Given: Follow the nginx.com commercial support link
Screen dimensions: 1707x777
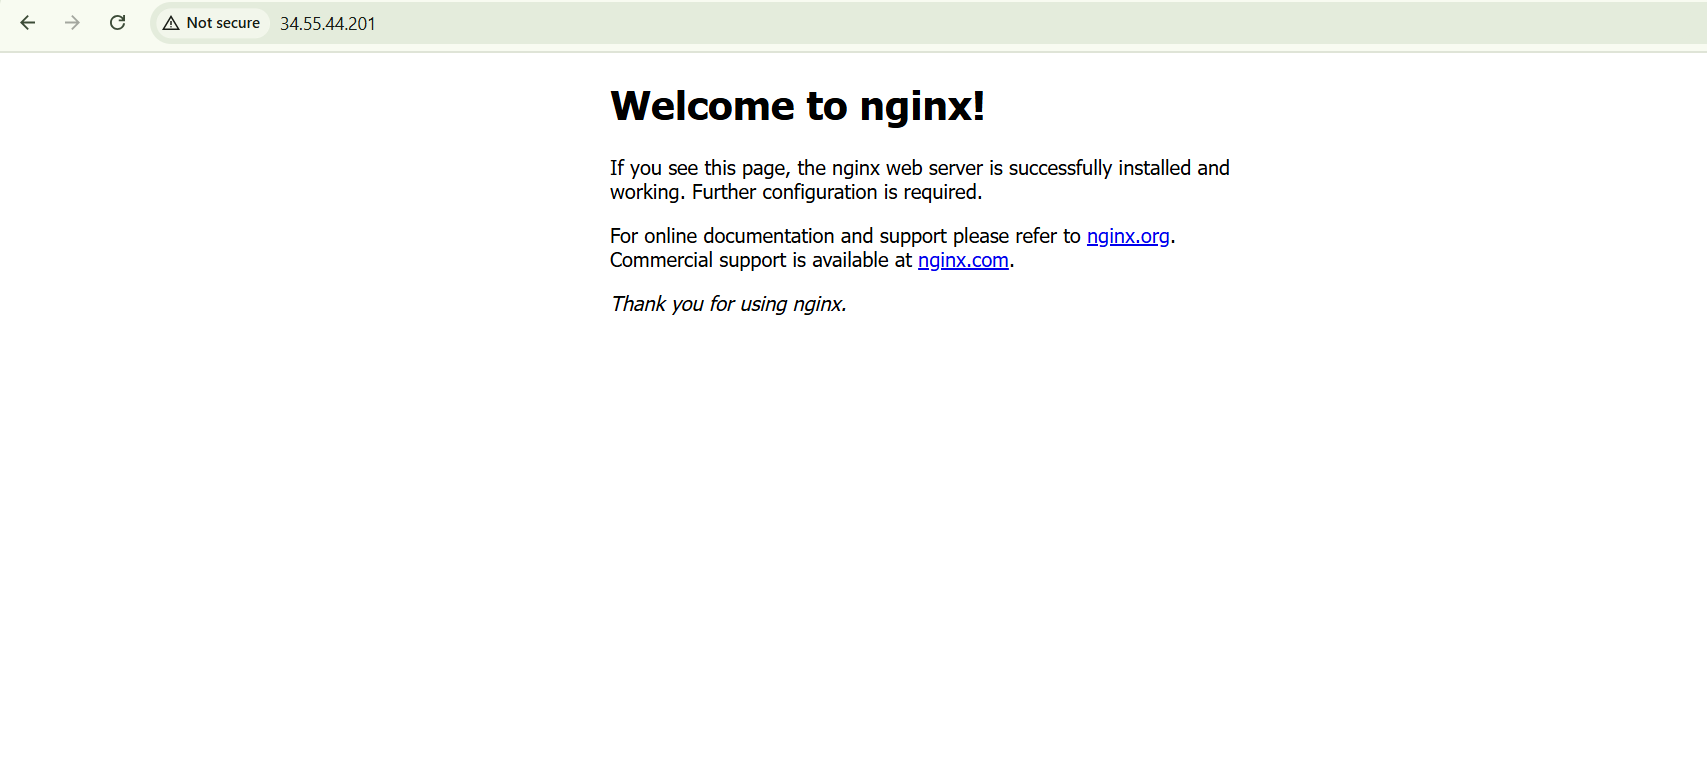Looking at the screenshot, I should click(963, 260).
